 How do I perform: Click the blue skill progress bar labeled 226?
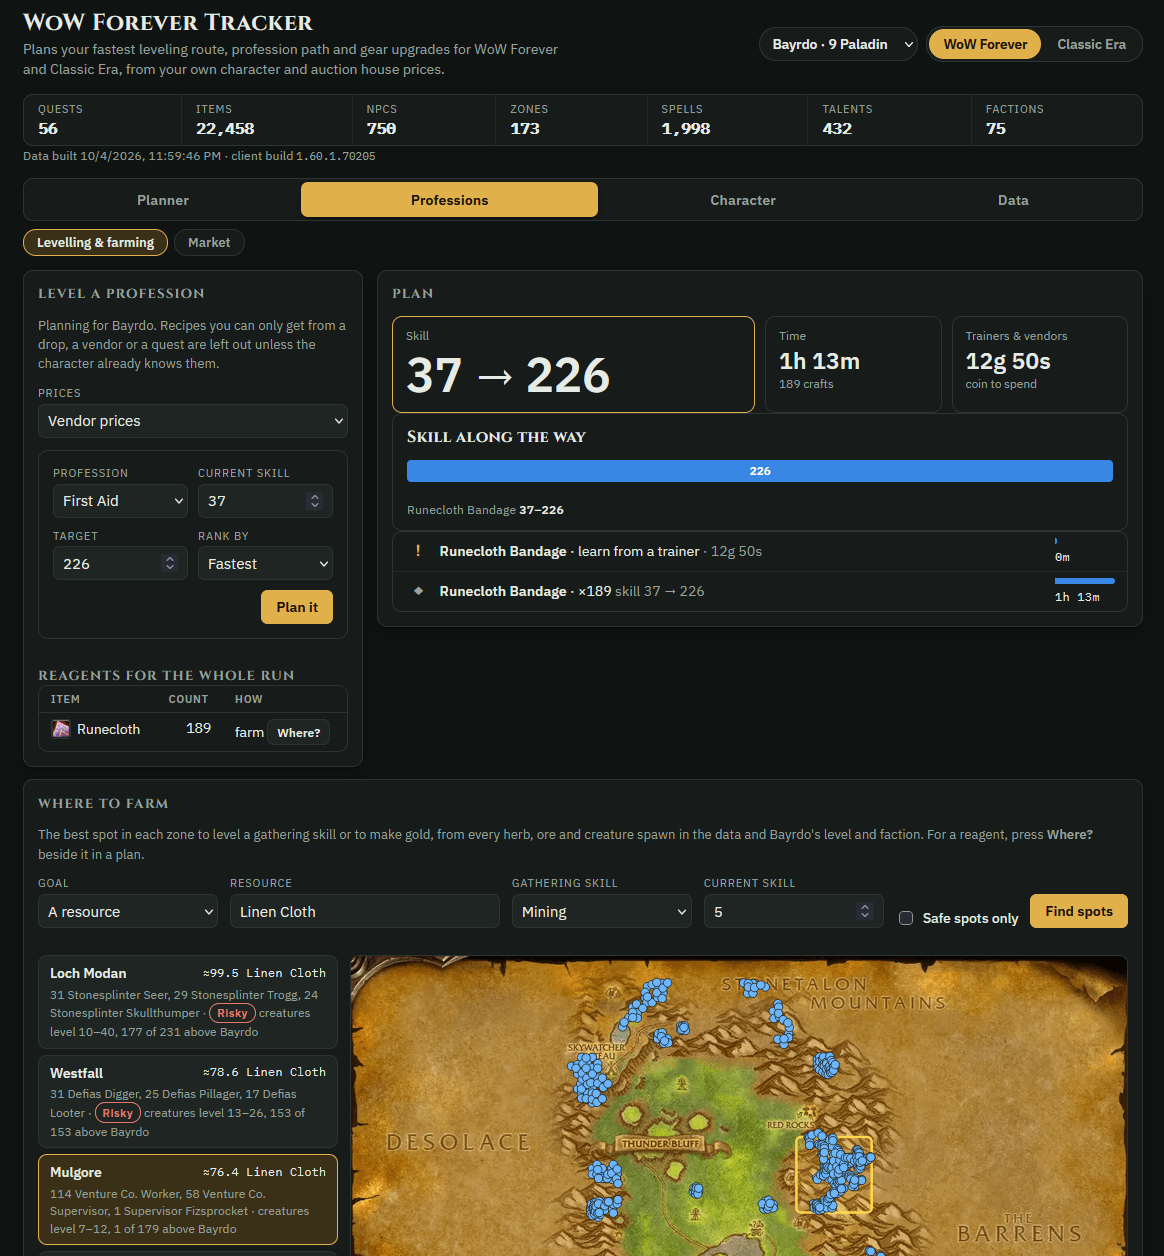pos(760,471)
